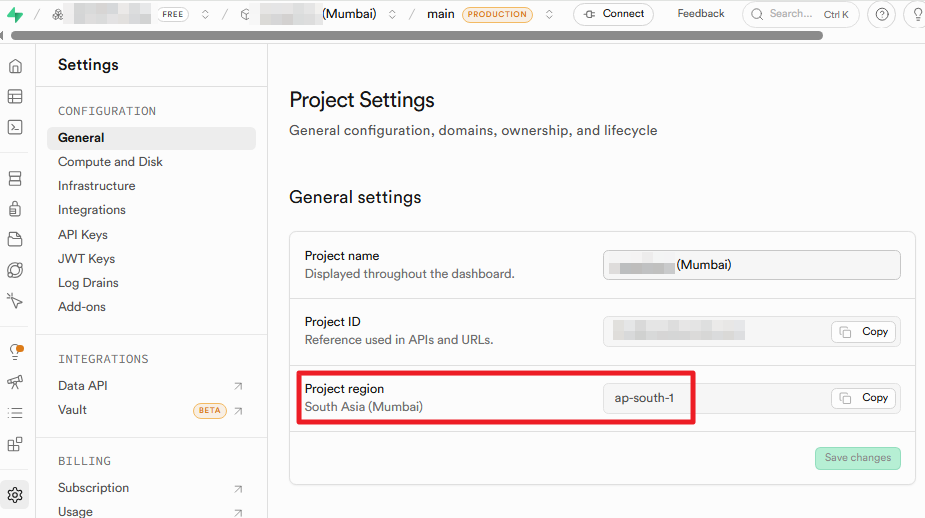
Task: Click the FREE plan badge
Action: 173,14
